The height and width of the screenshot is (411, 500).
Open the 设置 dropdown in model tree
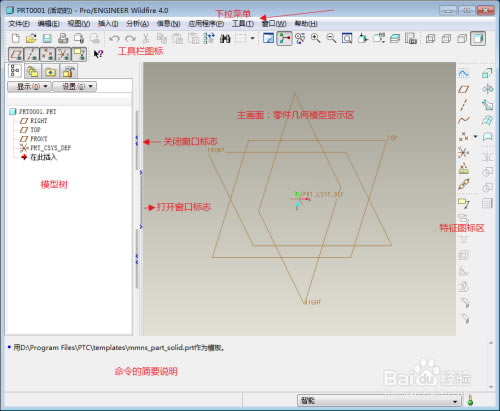tap(75, 87)
